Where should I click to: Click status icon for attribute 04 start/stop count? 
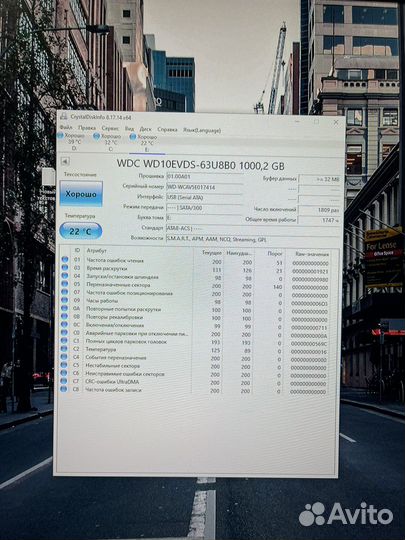coord(64,276)
